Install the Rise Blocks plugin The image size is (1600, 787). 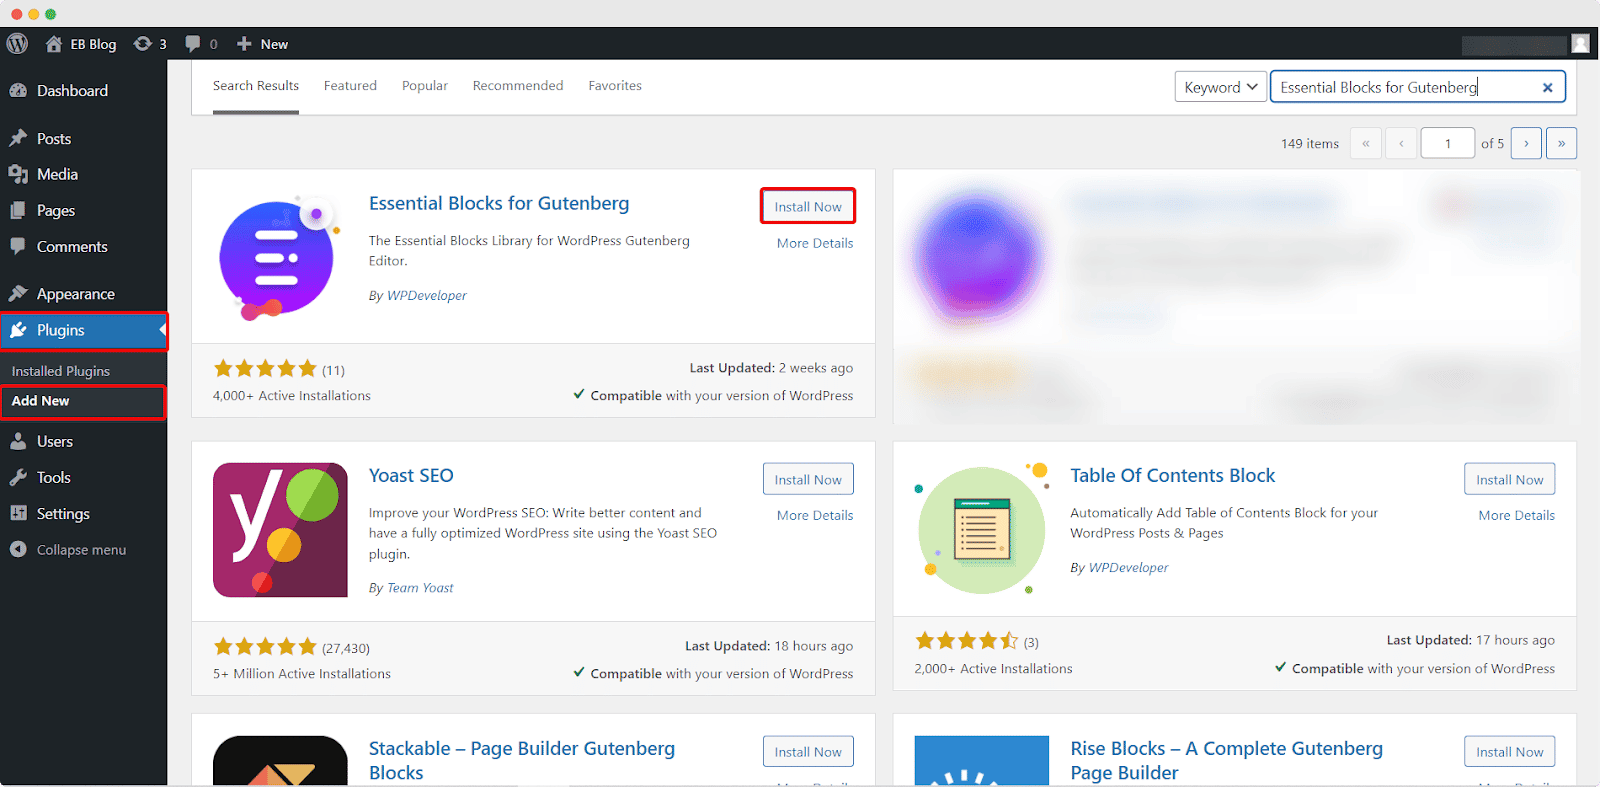(x=1510, y=752)
